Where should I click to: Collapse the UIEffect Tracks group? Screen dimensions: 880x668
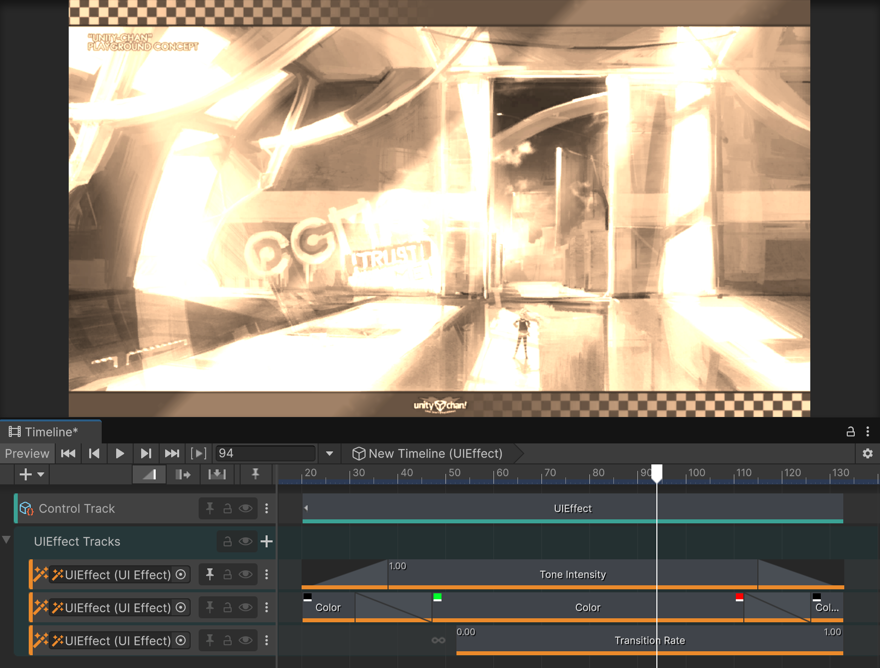[x=6, y=540]
